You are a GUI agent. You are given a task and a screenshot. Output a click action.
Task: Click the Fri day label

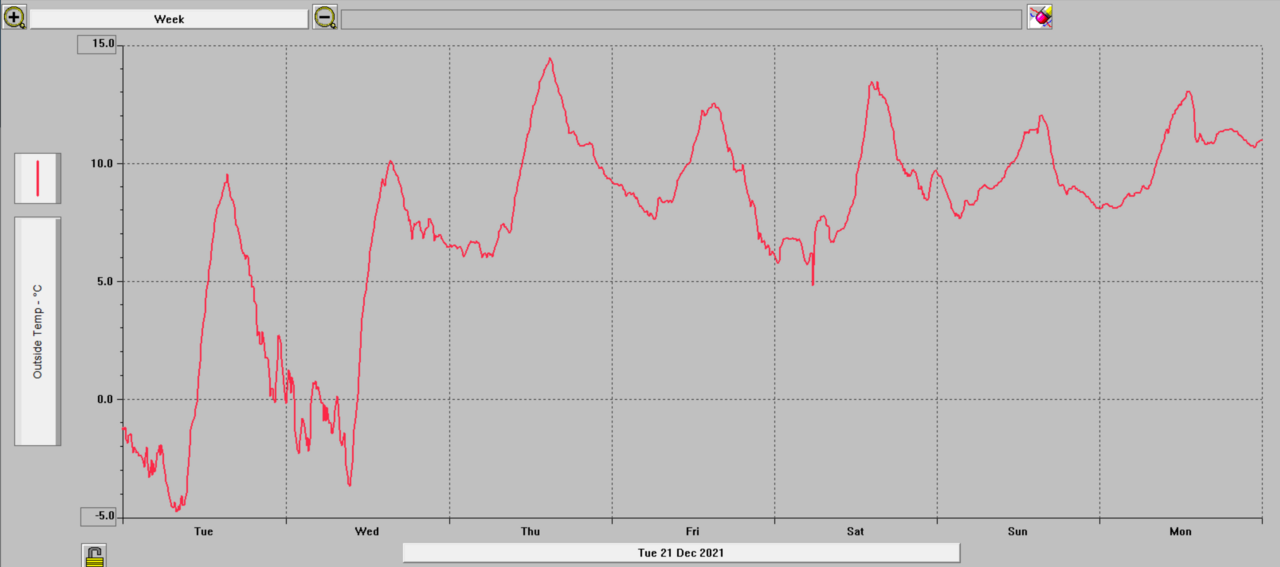pos(693,531)
